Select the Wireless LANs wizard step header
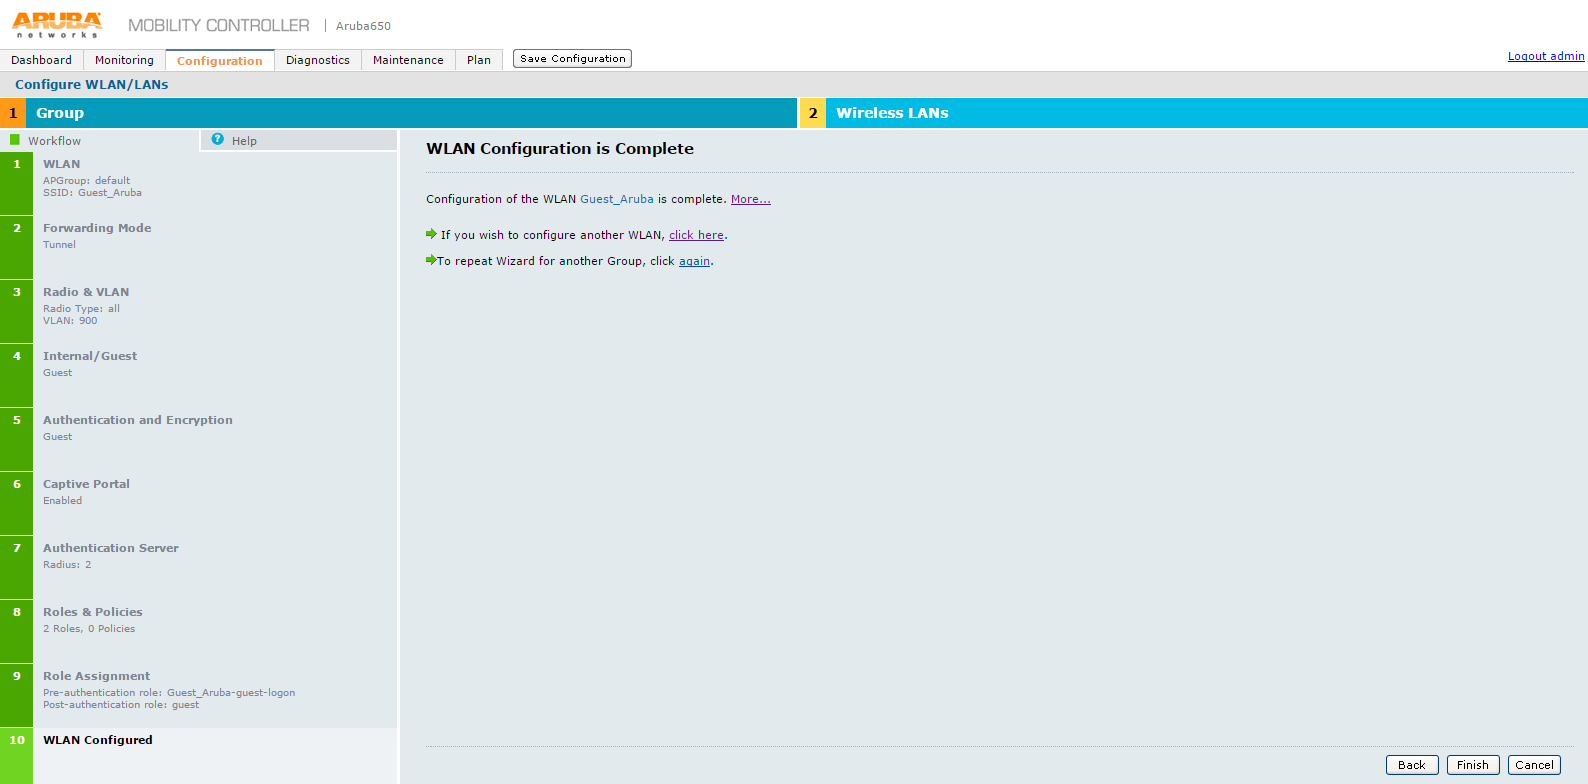This screenshot has height=784, width=1588. [x=1194, y=113]
